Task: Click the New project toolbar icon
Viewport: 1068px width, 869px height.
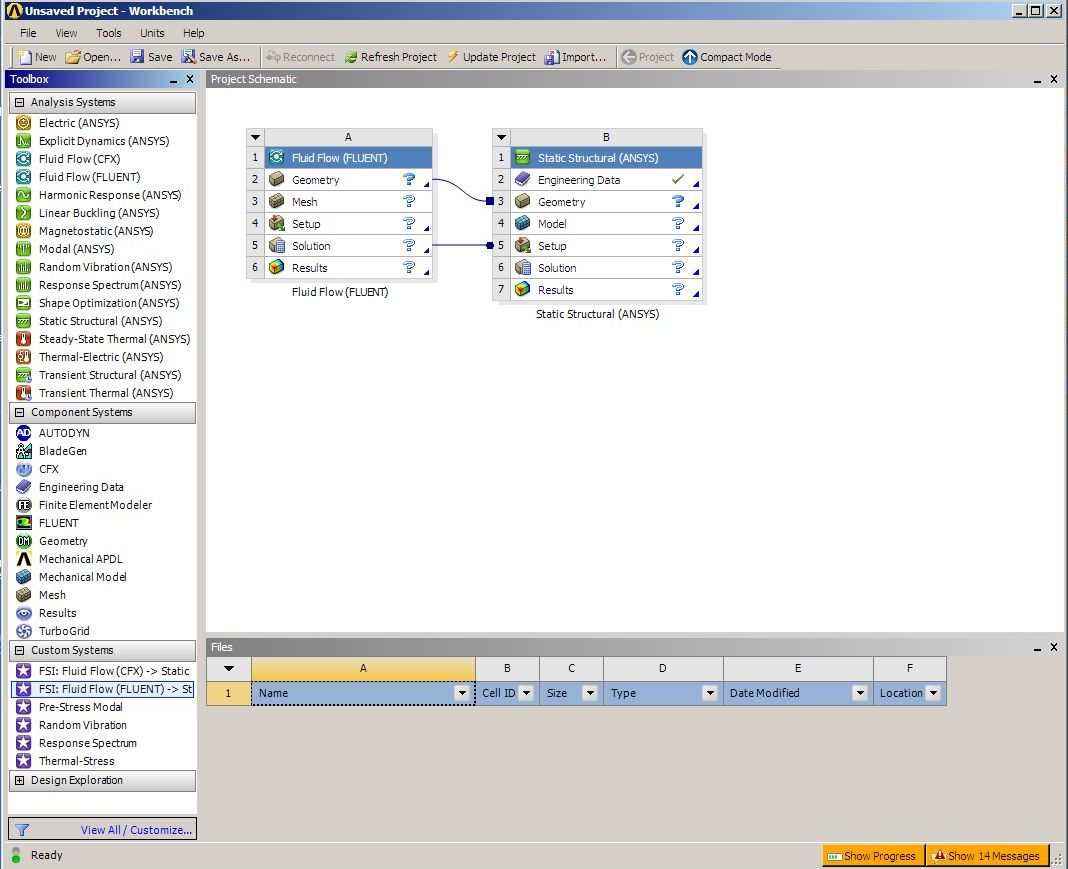Action: click(x=25, y=57)
